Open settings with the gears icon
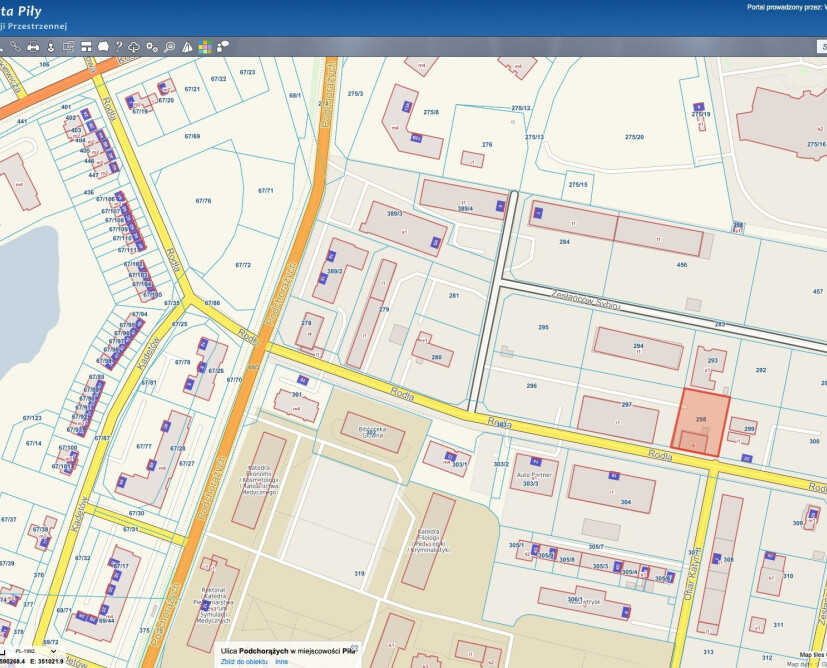 [152, 46]
